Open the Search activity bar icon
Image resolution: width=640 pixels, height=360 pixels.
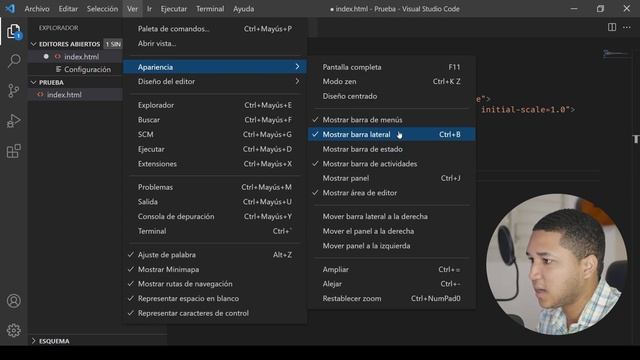[x=13, y=61]
